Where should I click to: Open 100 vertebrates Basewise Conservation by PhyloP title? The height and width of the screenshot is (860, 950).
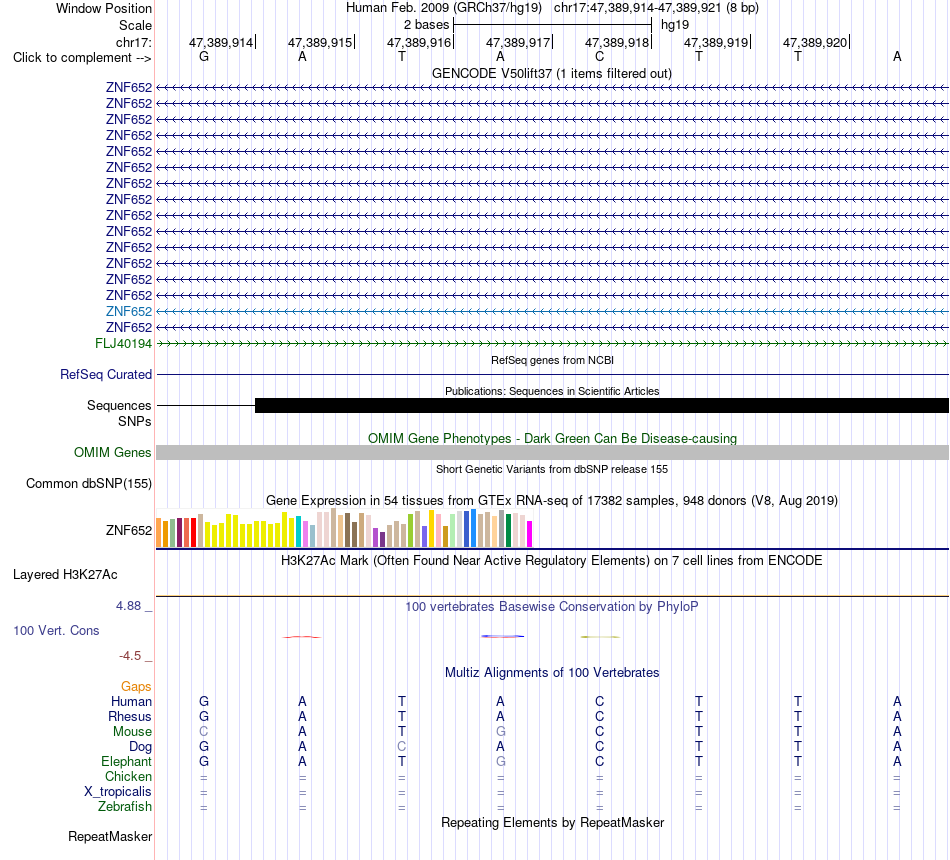[x=551, y=607]
